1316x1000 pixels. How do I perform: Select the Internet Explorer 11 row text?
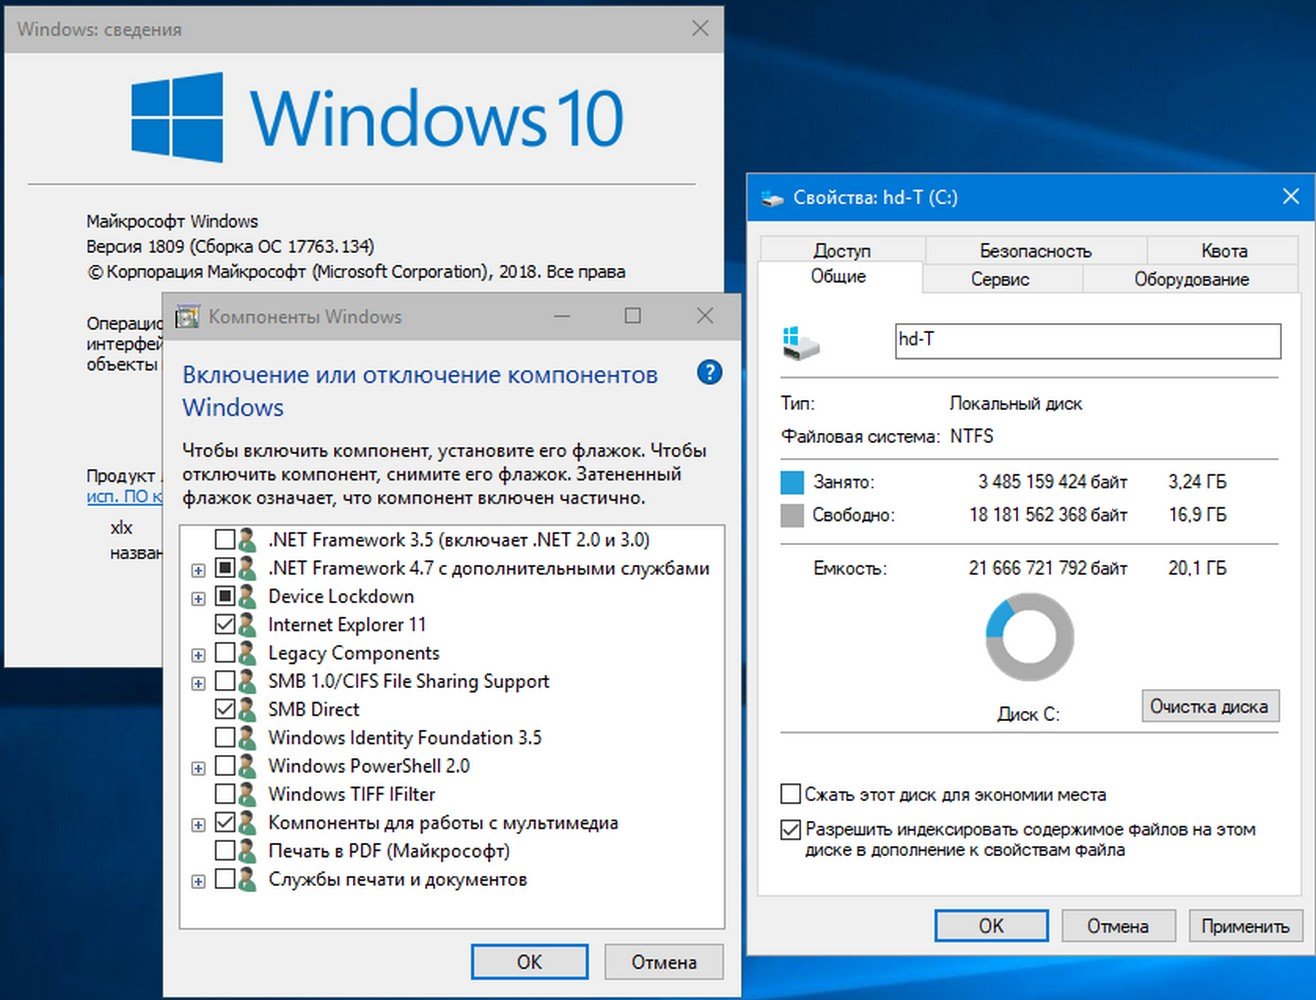click(347, 625)
